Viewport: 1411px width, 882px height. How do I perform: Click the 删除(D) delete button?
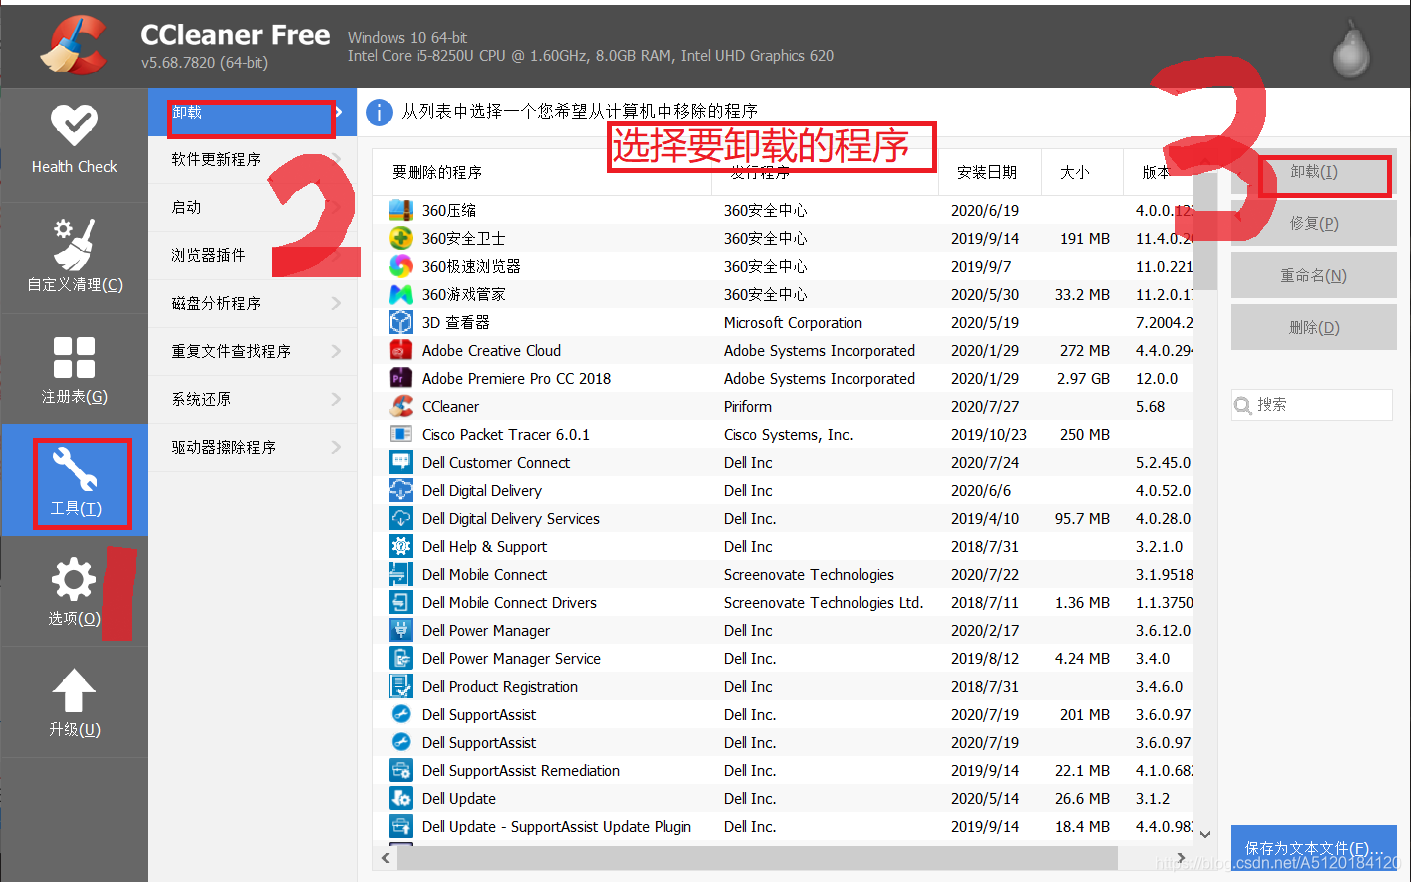point(1313,327)
